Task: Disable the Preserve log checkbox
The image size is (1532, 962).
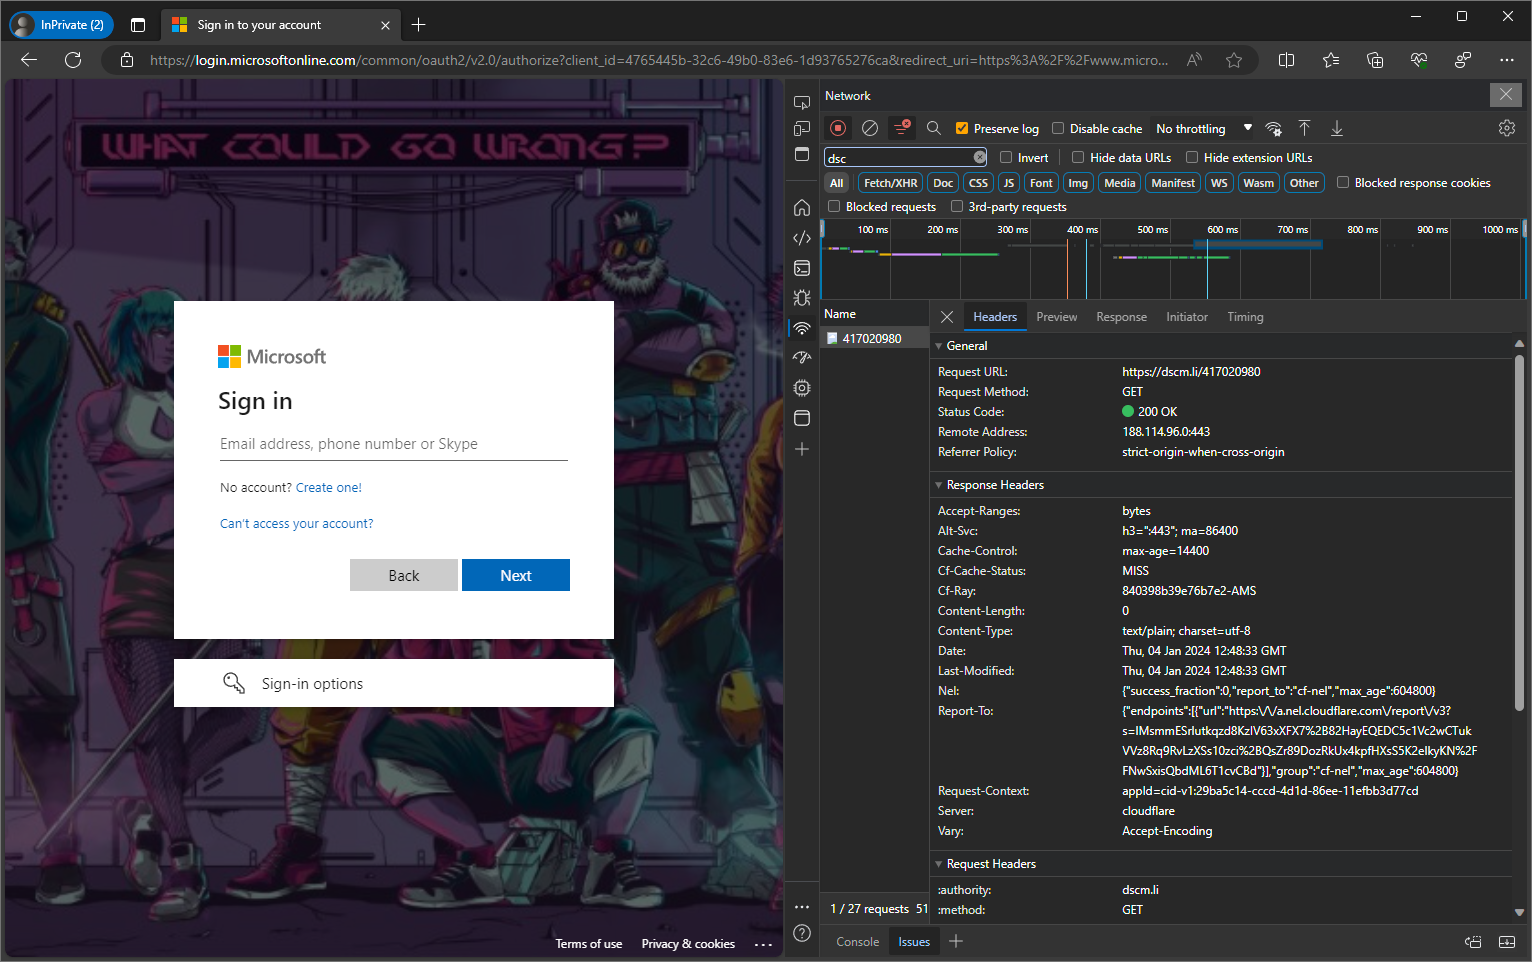Action: tap(962, 128)
